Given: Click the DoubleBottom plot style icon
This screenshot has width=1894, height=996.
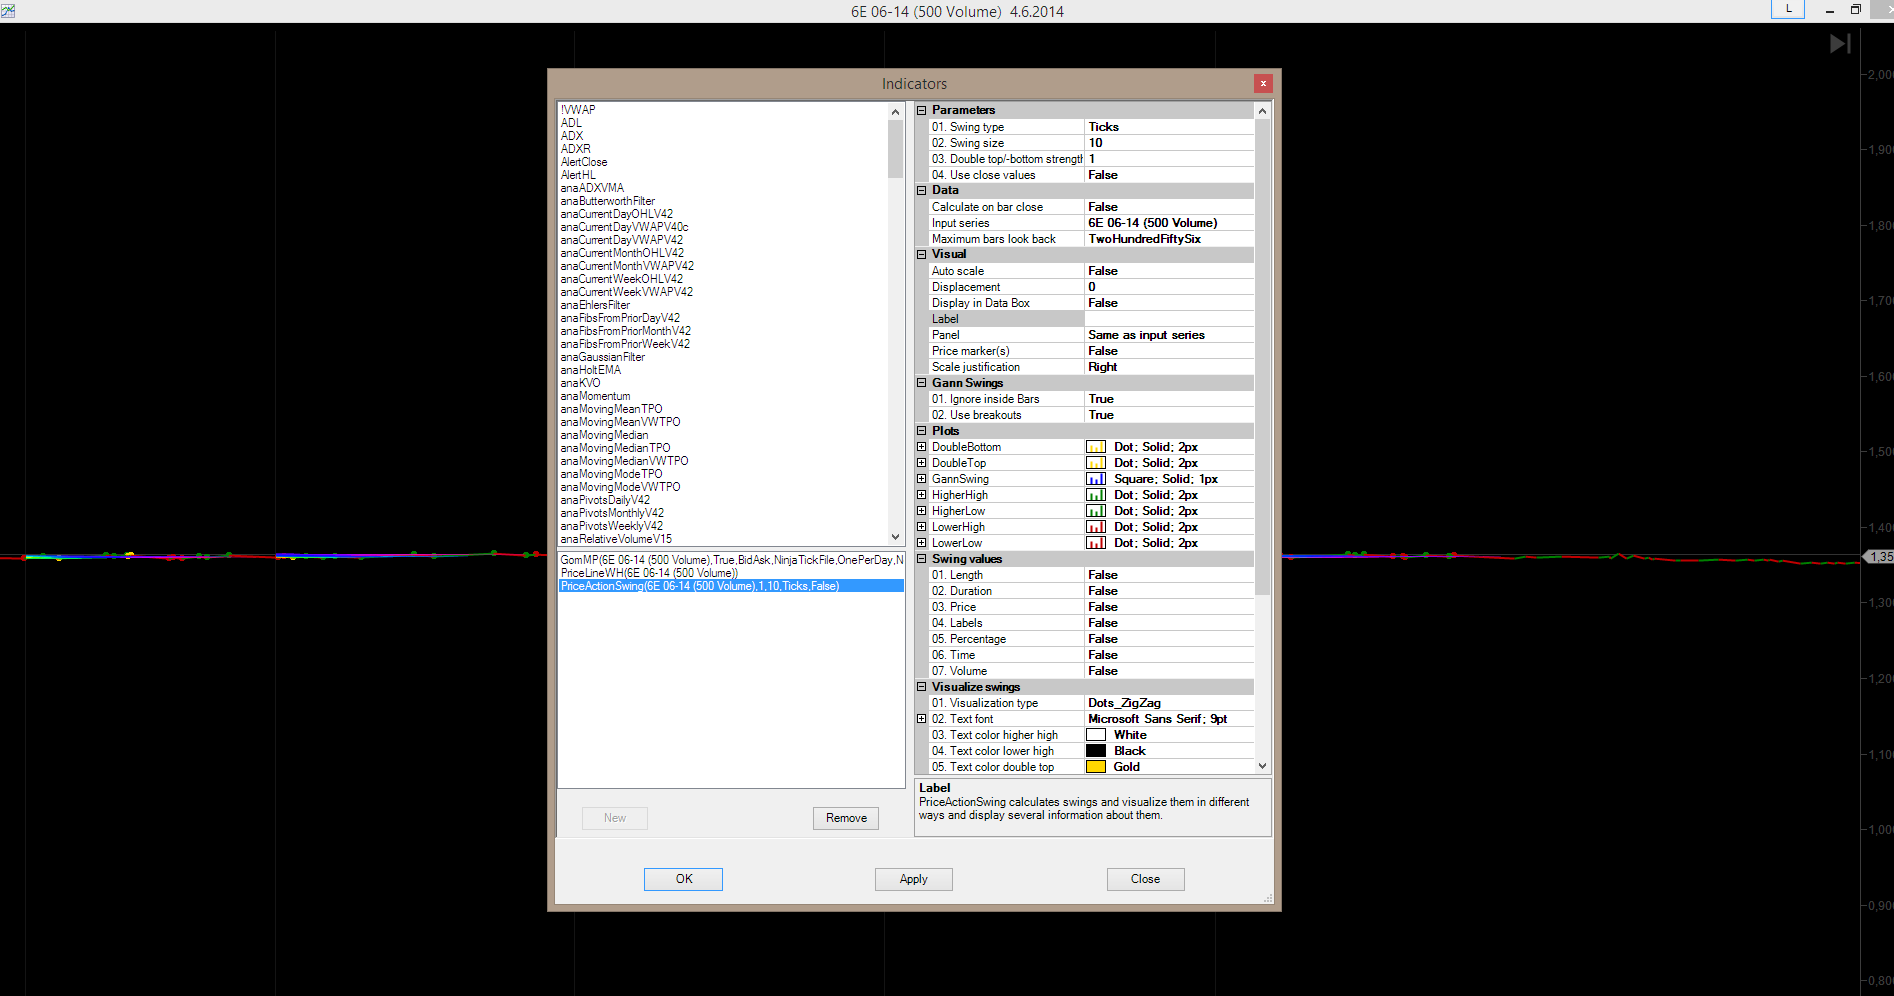Looking at the screenshot, I should pos(1096,447).
